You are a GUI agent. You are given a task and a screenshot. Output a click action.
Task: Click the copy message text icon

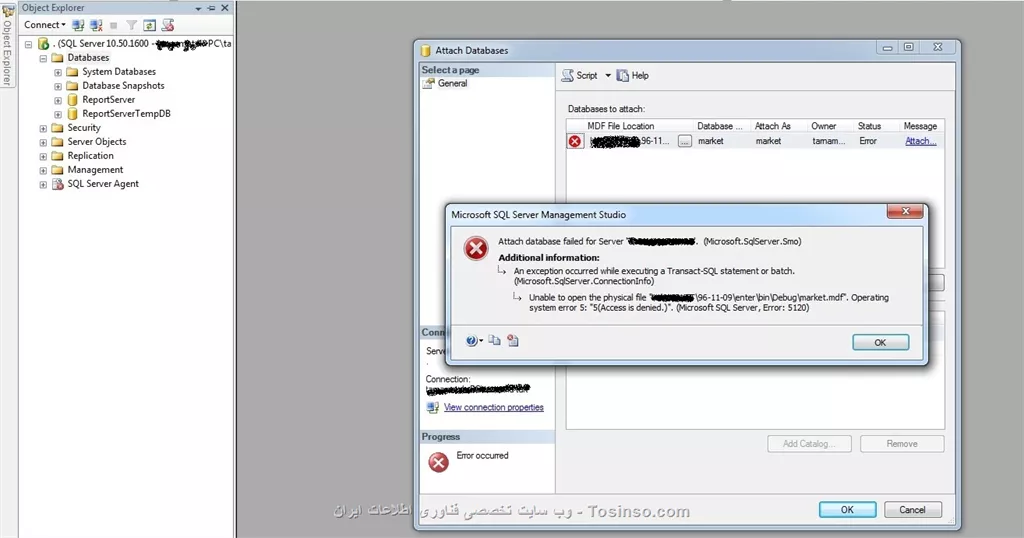pyautogui.click(x=494, y=340)
